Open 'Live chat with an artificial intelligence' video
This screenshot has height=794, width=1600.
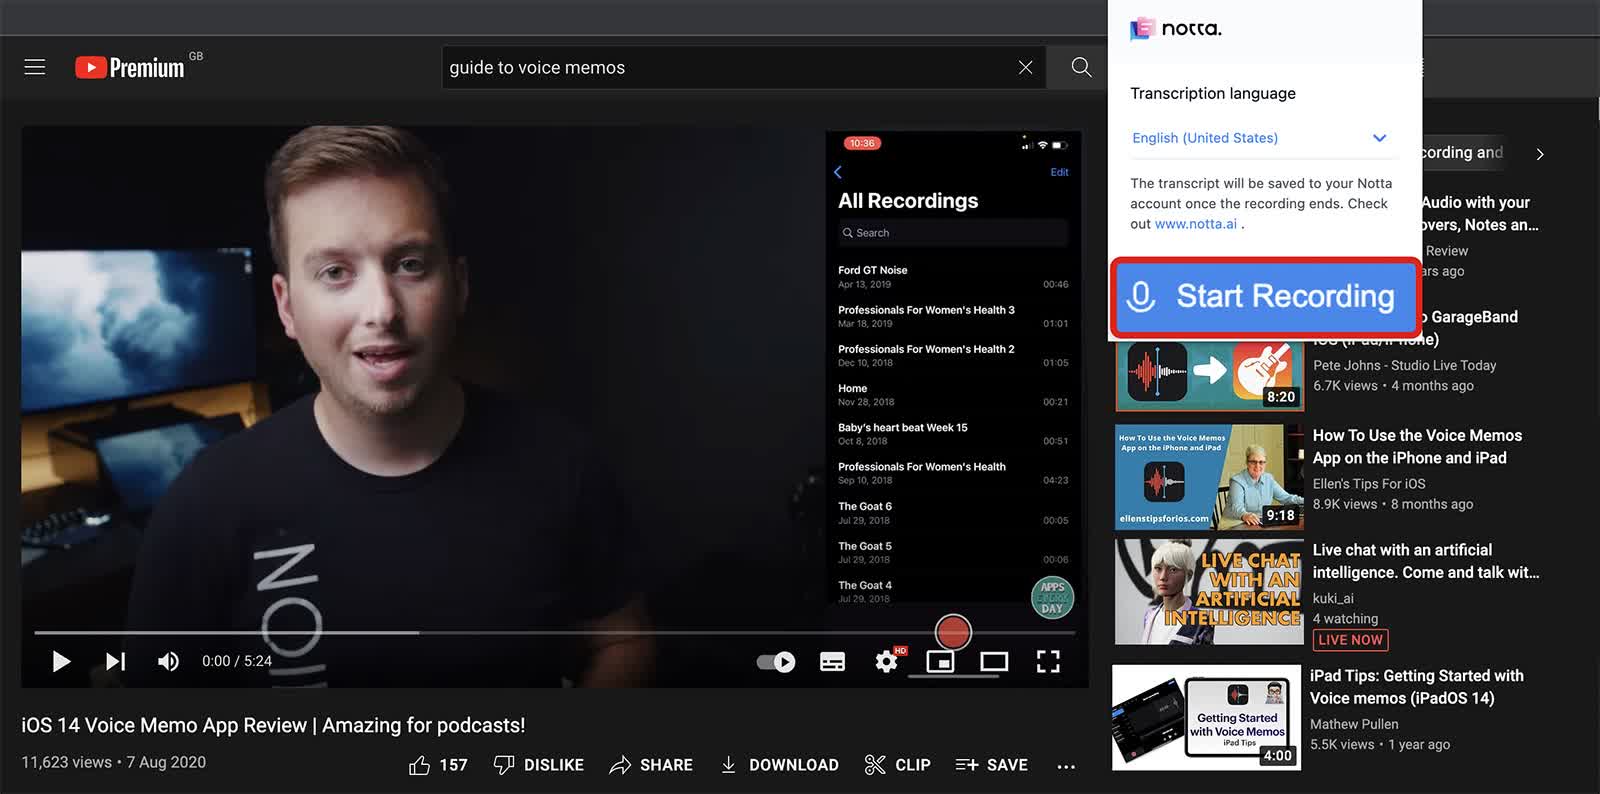(1425, 561)
